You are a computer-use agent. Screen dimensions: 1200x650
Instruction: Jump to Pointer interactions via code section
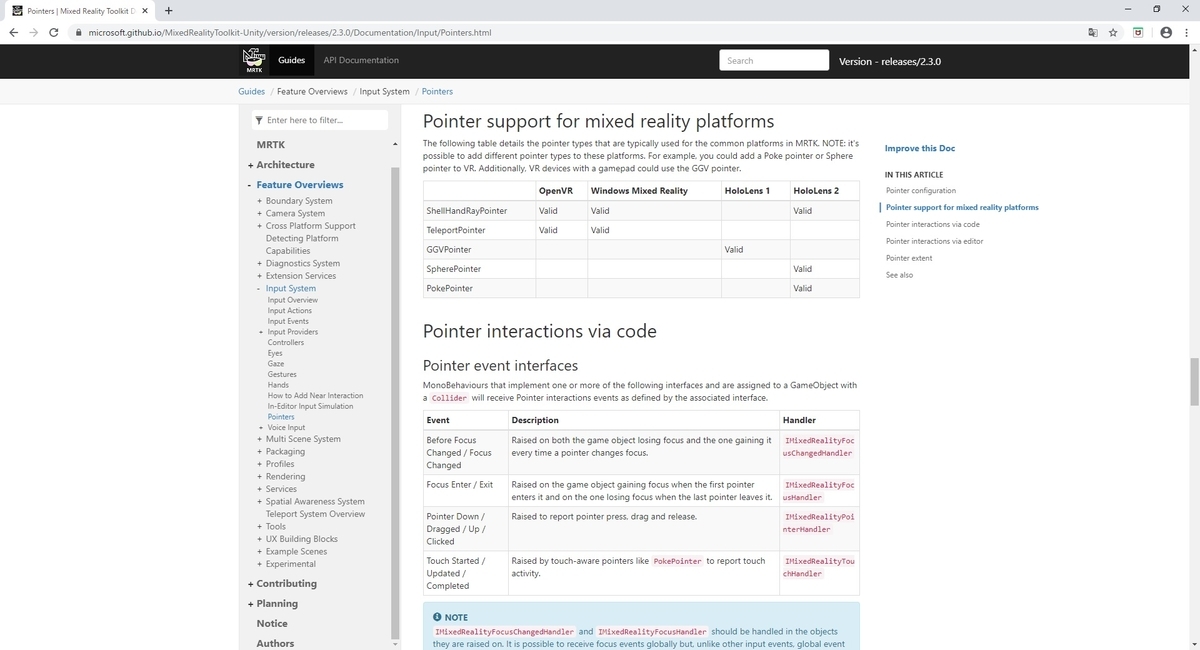click(x=933, y=224)
